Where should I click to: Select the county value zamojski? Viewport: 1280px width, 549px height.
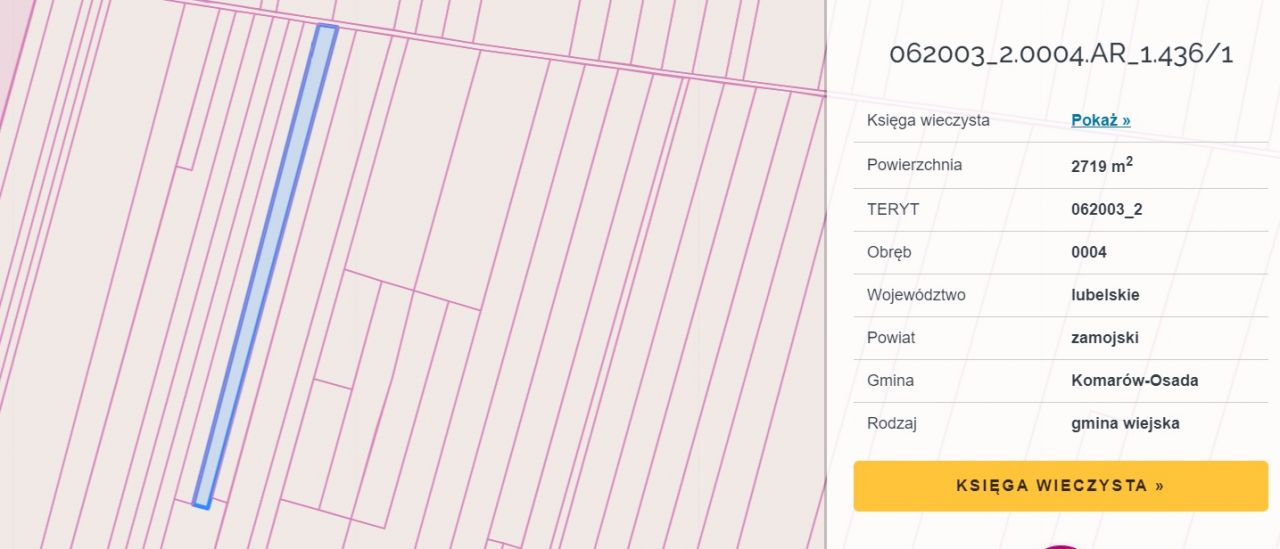click(x=1104, y=338)
